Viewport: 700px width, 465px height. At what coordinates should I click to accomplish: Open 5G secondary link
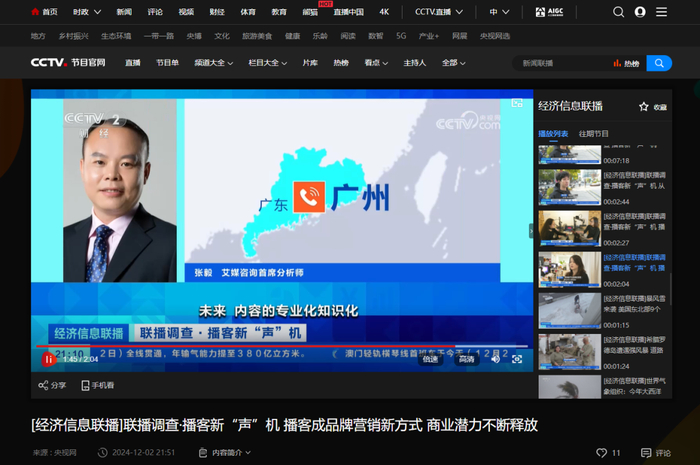401,36
